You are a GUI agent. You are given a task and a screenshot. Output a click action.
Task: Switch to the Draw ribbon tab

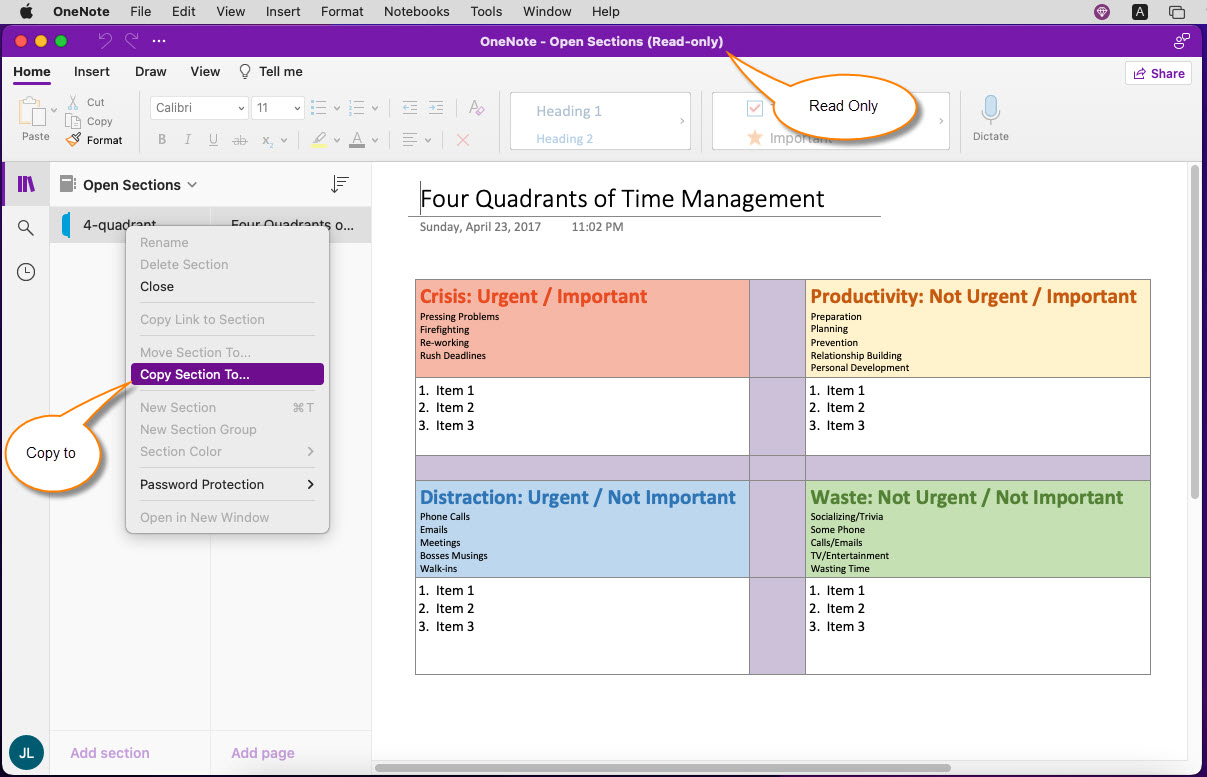click(151, 72)
